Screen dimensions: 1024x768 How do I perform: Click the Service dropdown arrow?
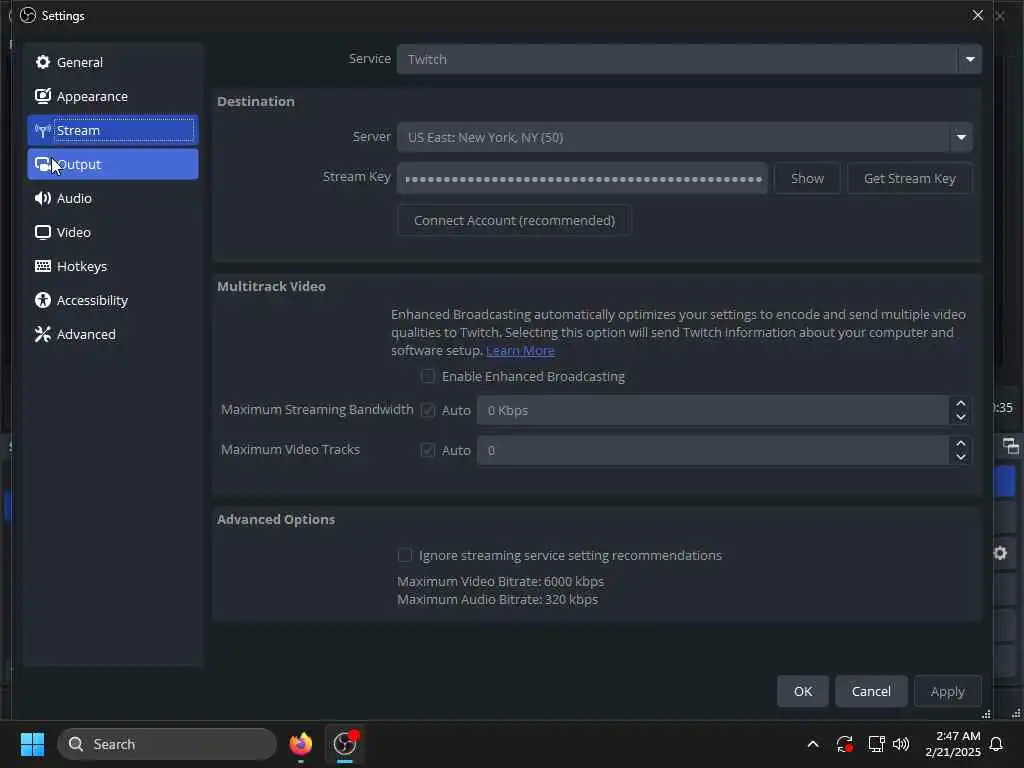click(x=970, y=59)
